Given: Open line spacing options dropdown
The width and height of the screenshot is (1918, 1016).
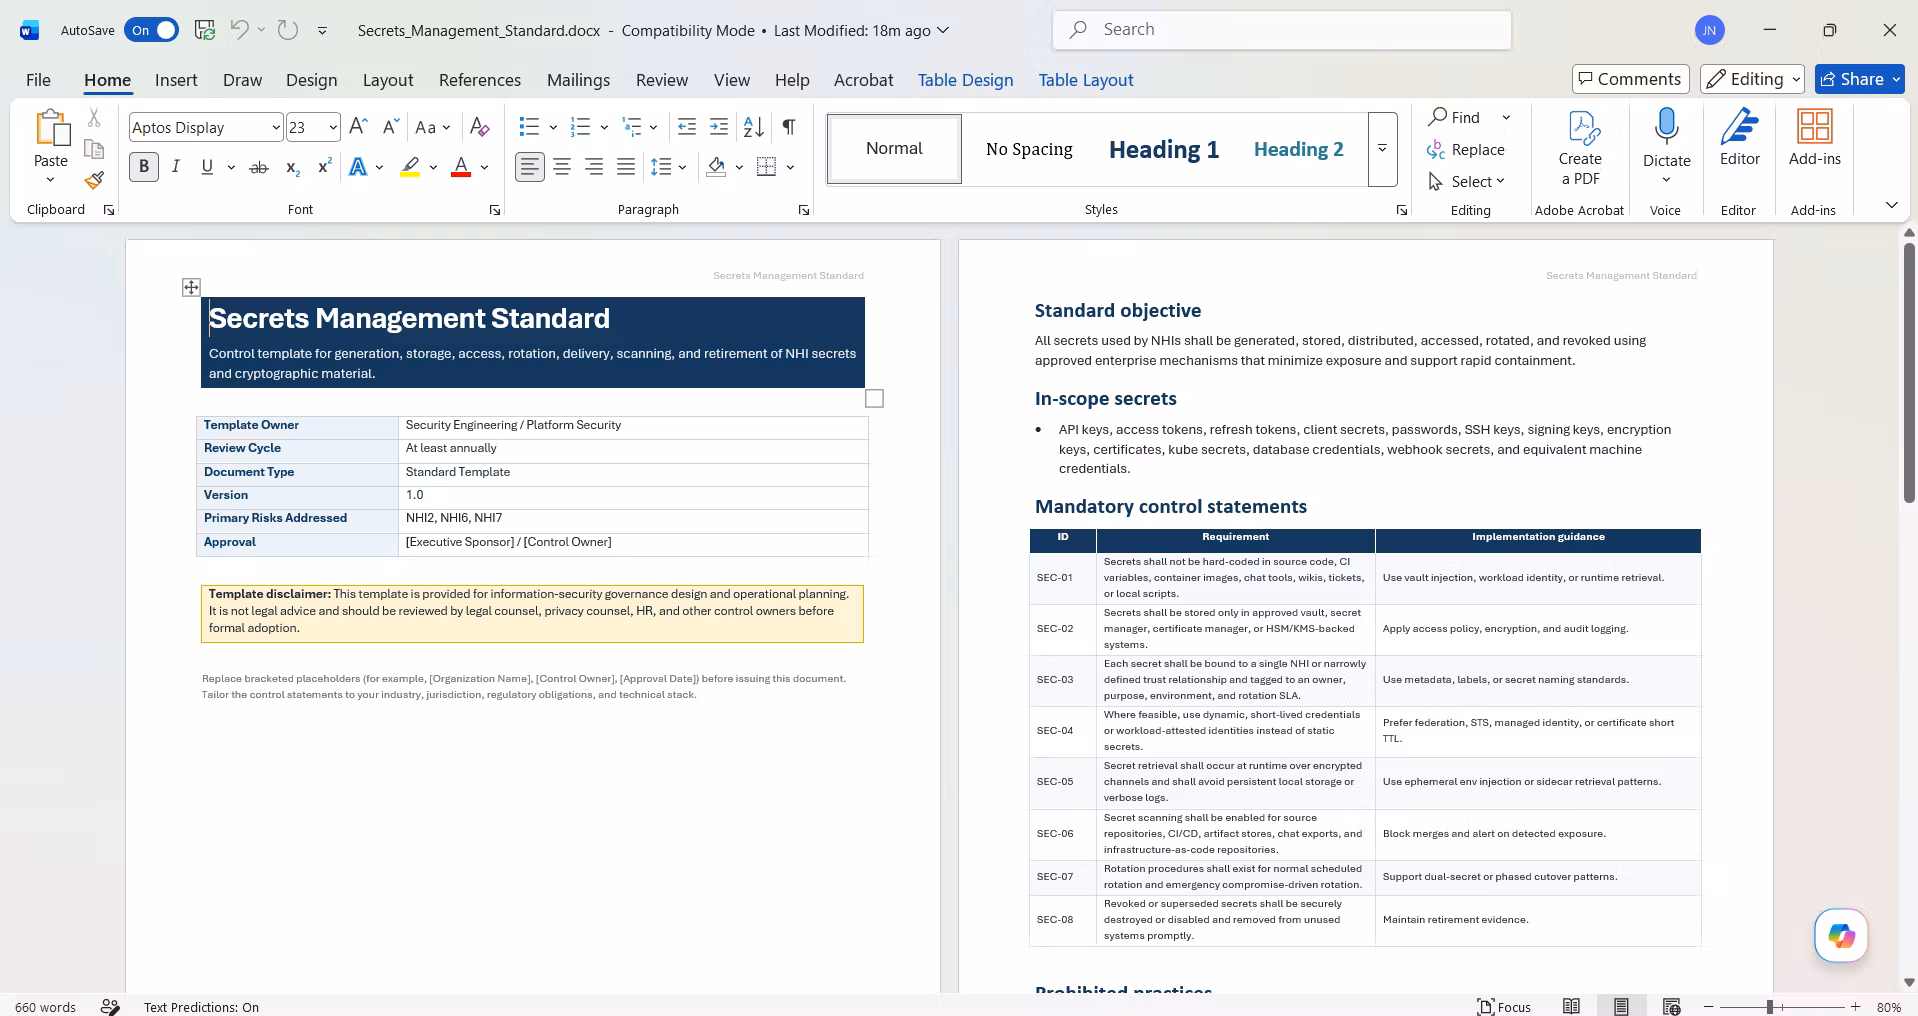Looking at the screenshot, I should tap(682, 167).
